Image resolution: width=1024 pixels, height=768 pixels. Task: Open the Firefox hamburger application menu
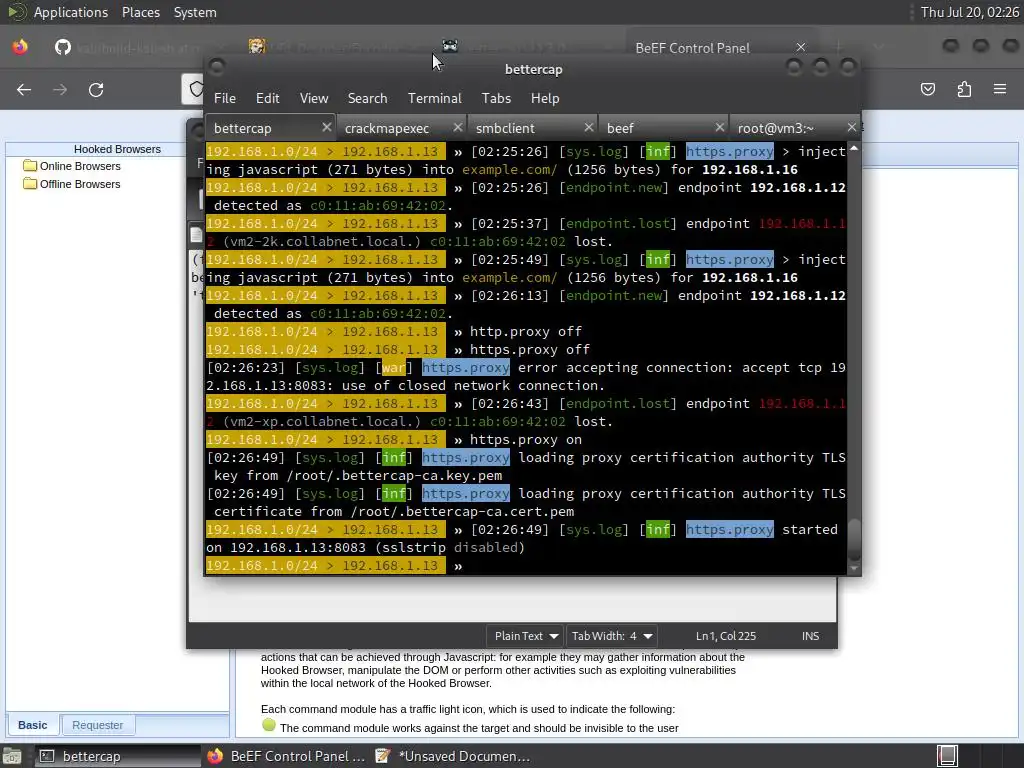pyautogui.click(x=1000, y=89)
